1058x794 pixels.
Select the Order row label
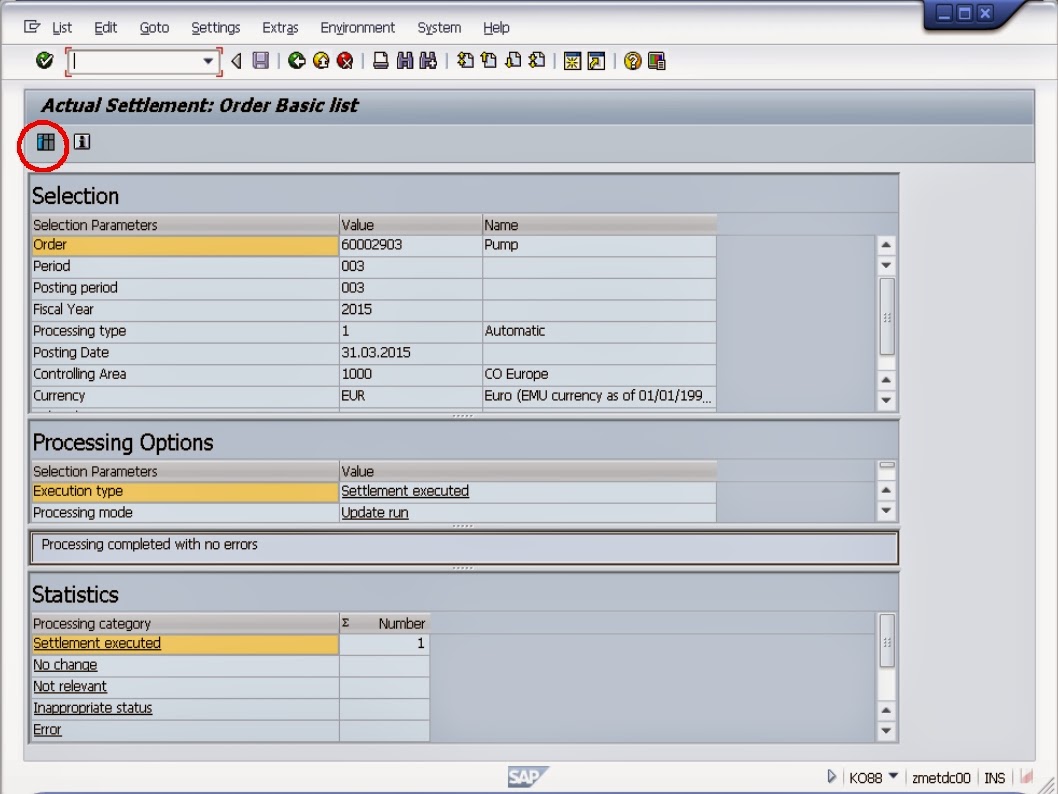(x=185, y=245)
